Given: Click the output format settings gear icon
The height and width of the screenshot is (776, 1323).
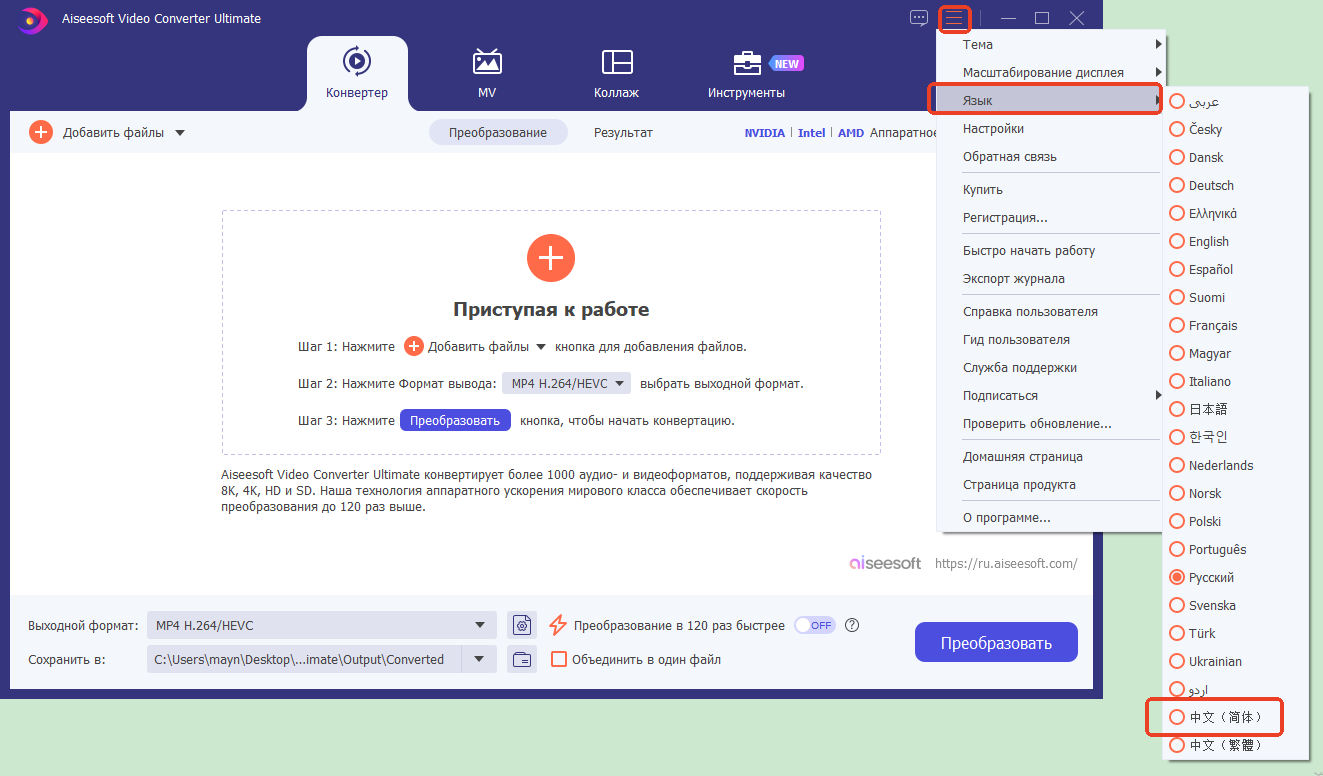Looking at the screenshot, I should (521, 624).
